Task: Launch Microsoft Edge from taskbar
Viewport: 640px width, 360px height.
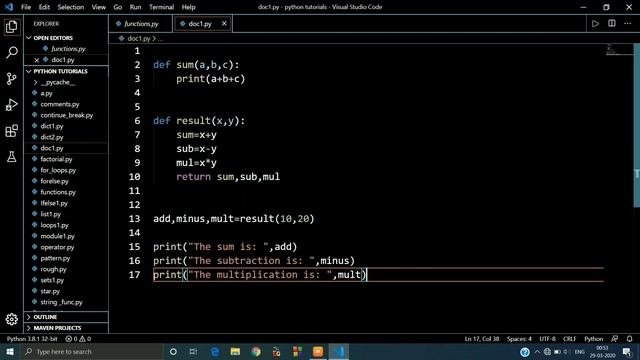Action: pyautogui.click(x=215, y=351)
